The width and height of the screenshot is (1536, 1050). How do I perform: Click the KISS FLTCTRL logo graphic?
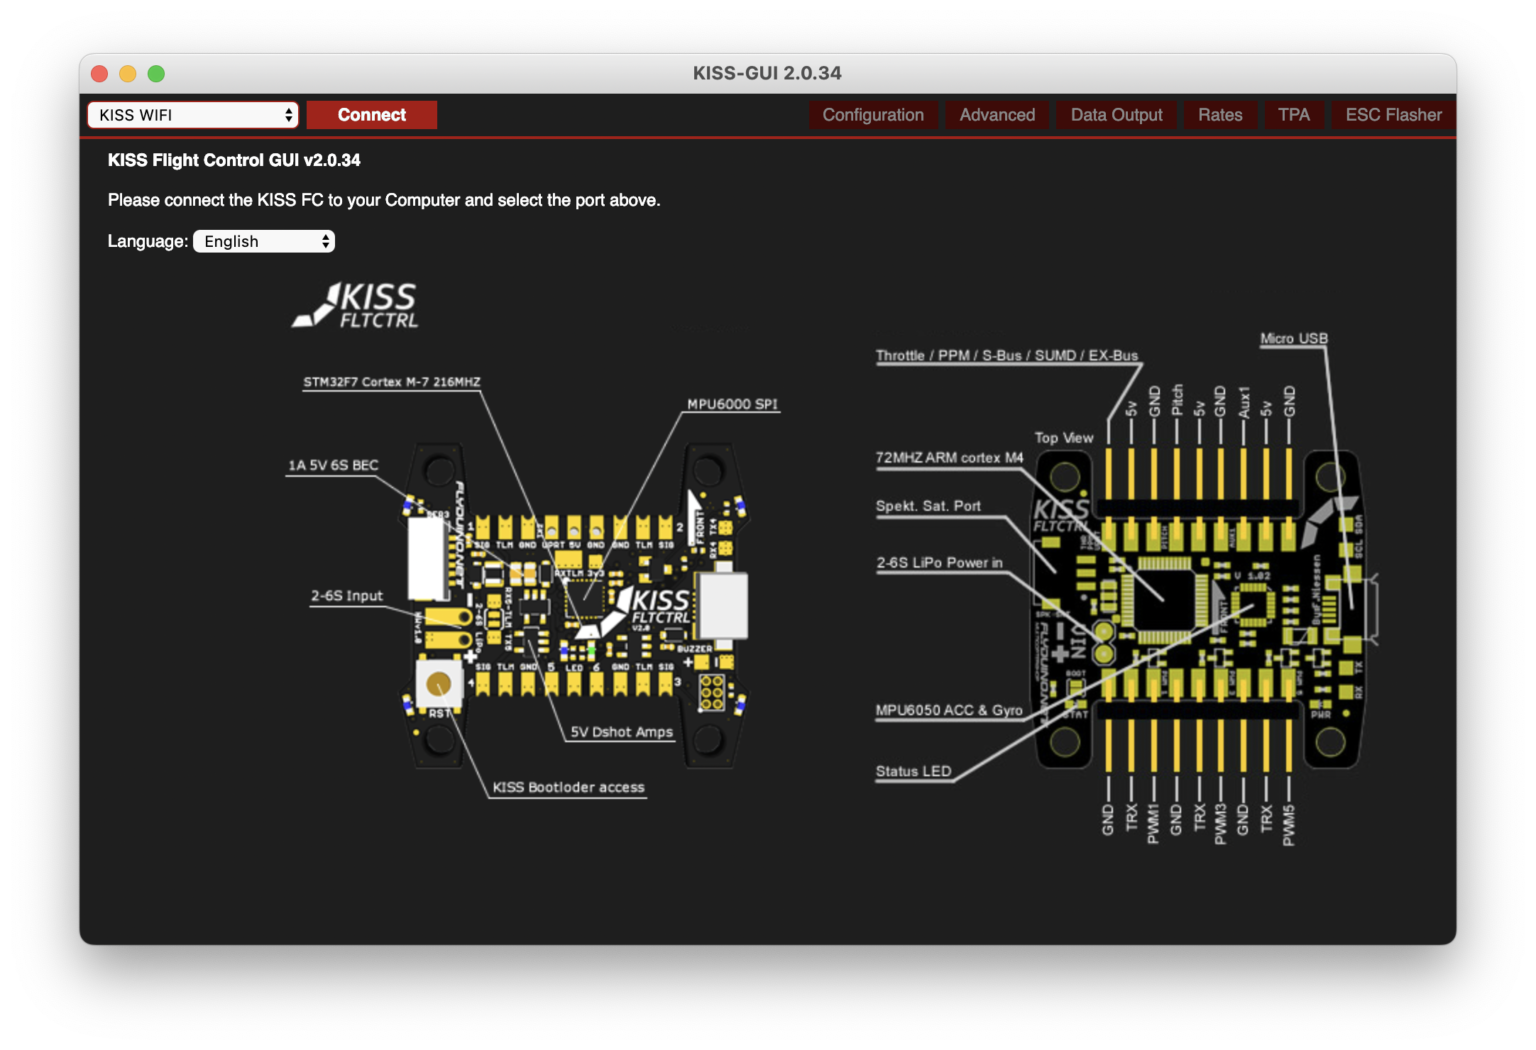click(x=355, y=305)
